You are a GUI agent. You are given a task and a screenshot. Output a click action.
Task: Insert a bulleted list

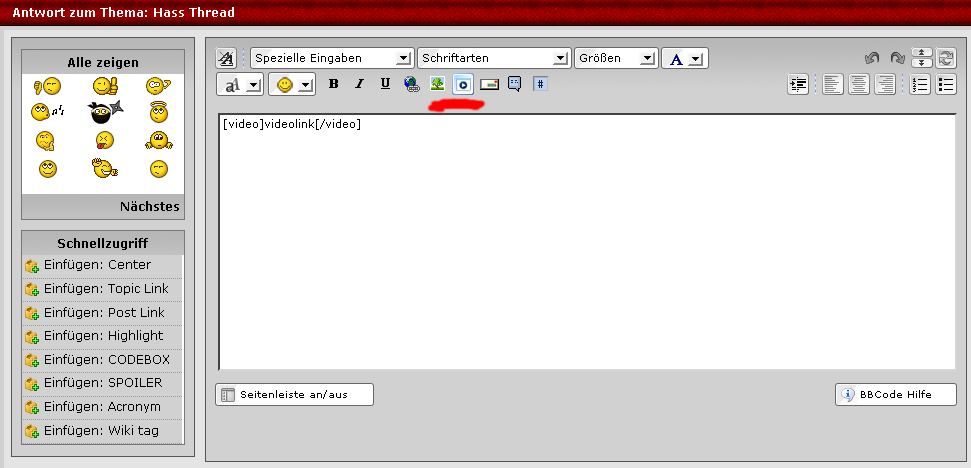click(x=946, y=84)
